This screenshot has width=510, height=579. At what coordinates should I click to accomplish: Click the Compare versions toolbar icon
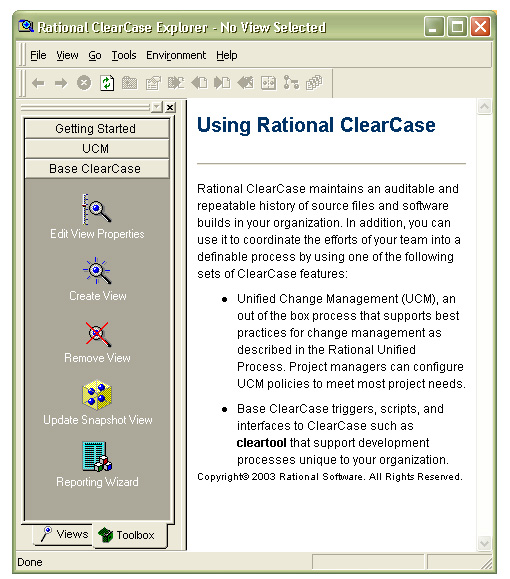click(268, 83)
